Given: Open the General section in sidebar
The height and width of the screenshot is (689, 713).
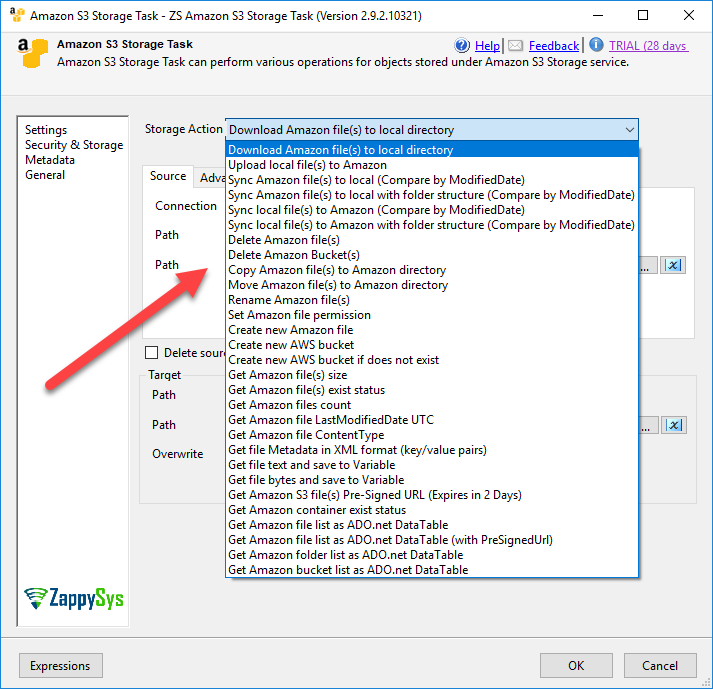Looking at the screenshot, I should coord(45,175).
